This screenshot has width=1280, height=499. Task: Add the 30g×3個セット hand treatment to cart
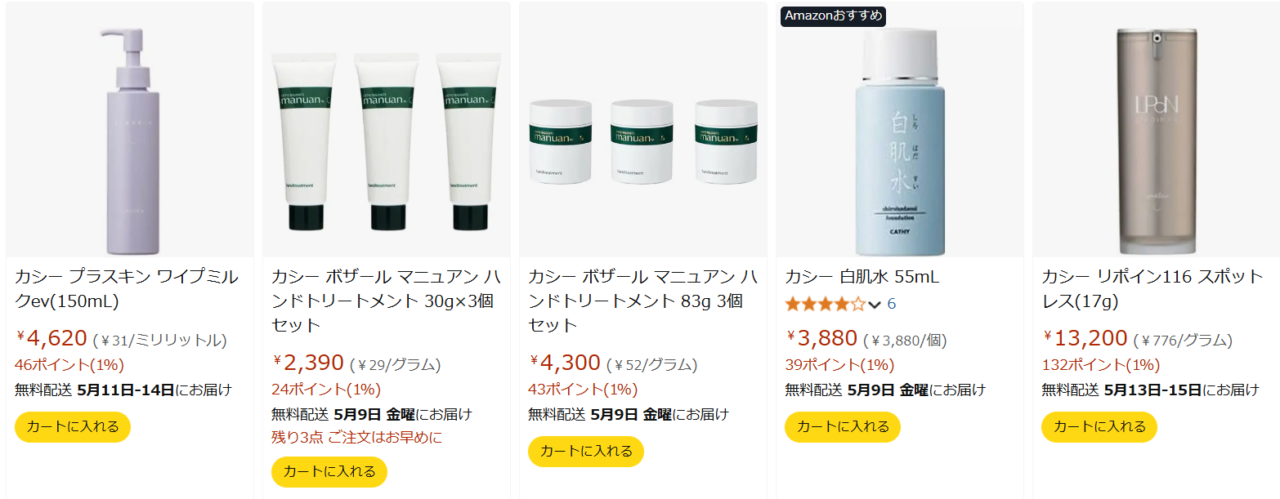tap(329, 472)
